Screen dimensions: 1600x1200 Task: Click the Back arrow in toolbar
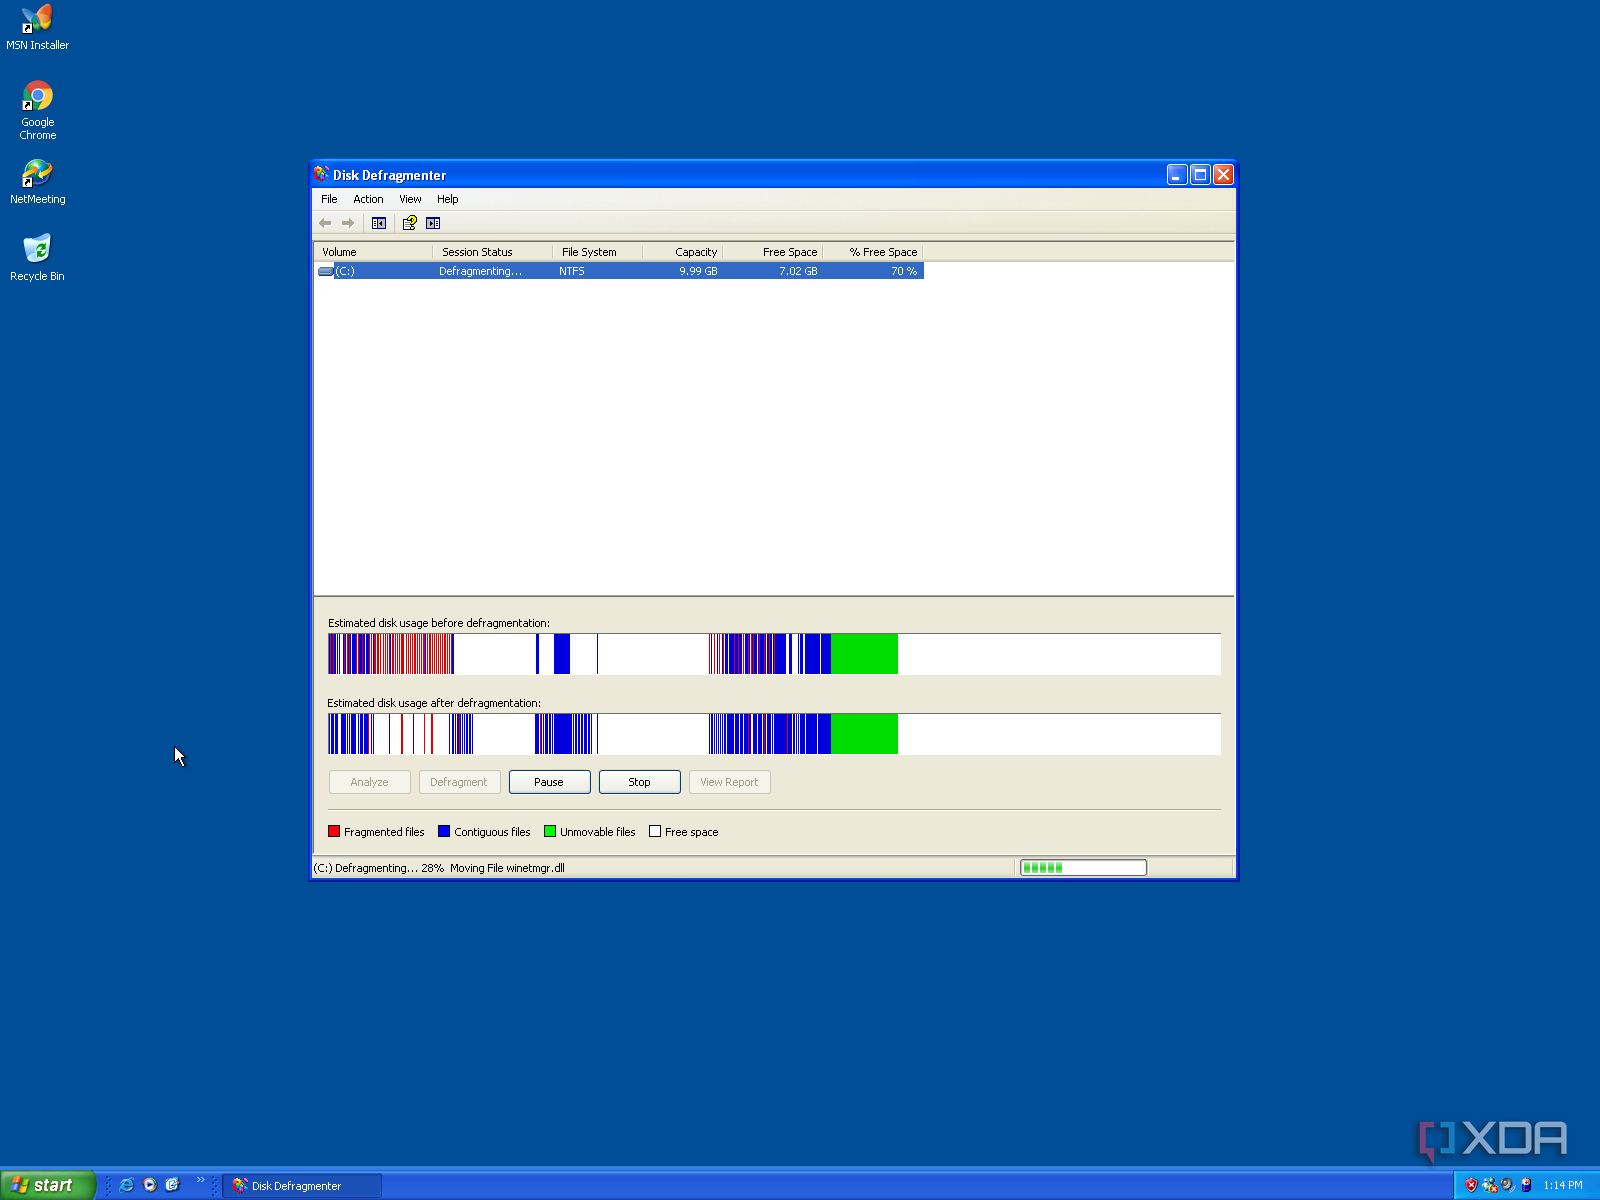pos(325,223)
